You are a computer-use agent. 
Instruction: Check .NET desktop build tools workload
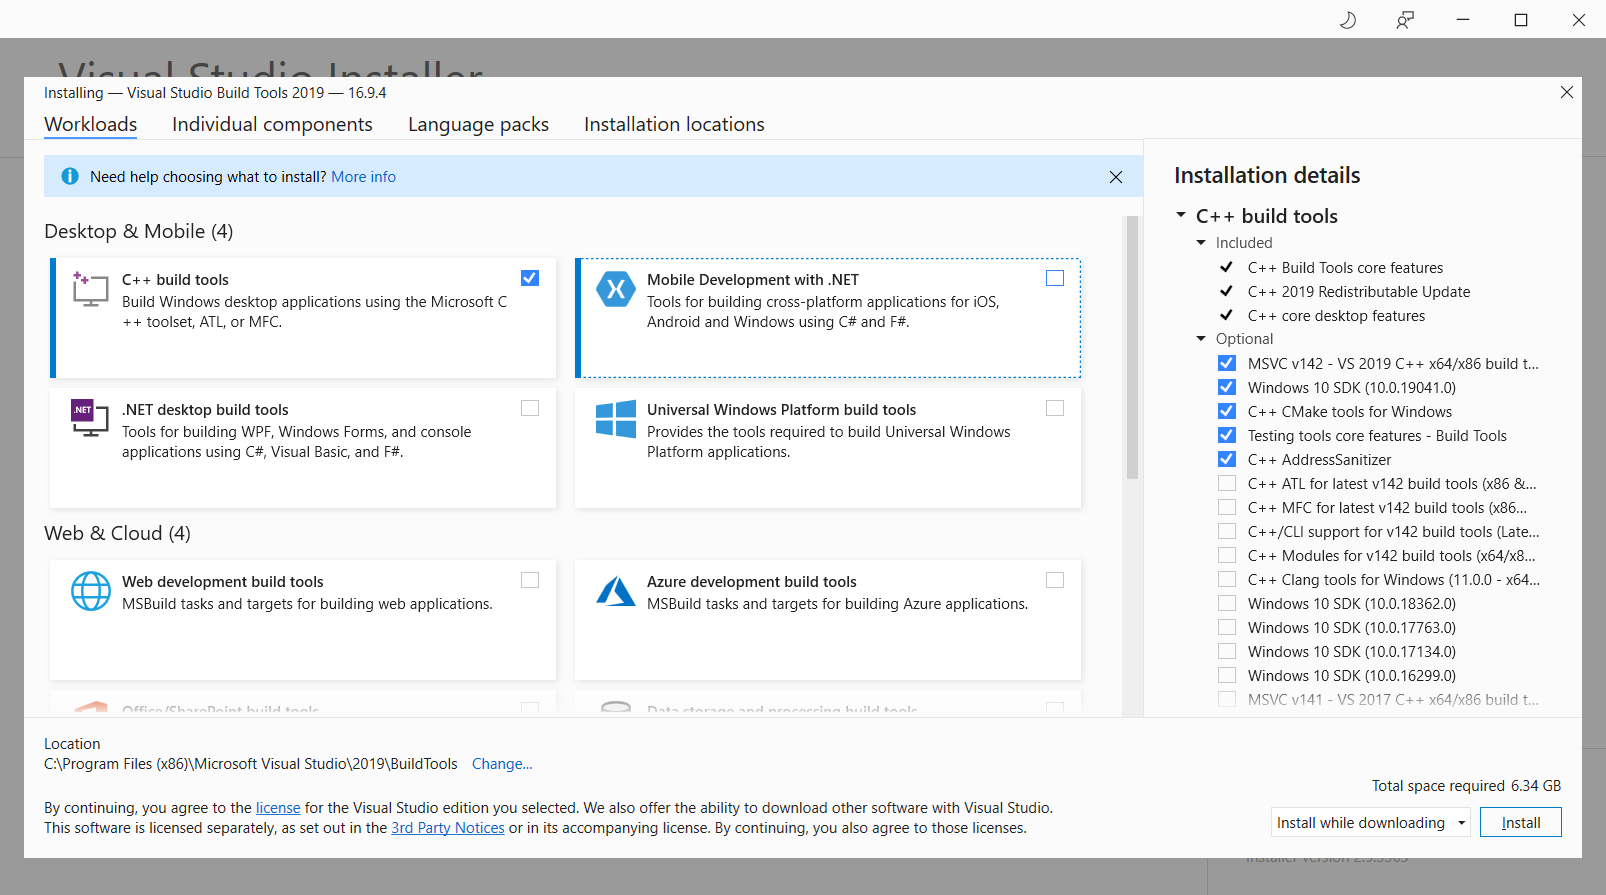(530, 408)
